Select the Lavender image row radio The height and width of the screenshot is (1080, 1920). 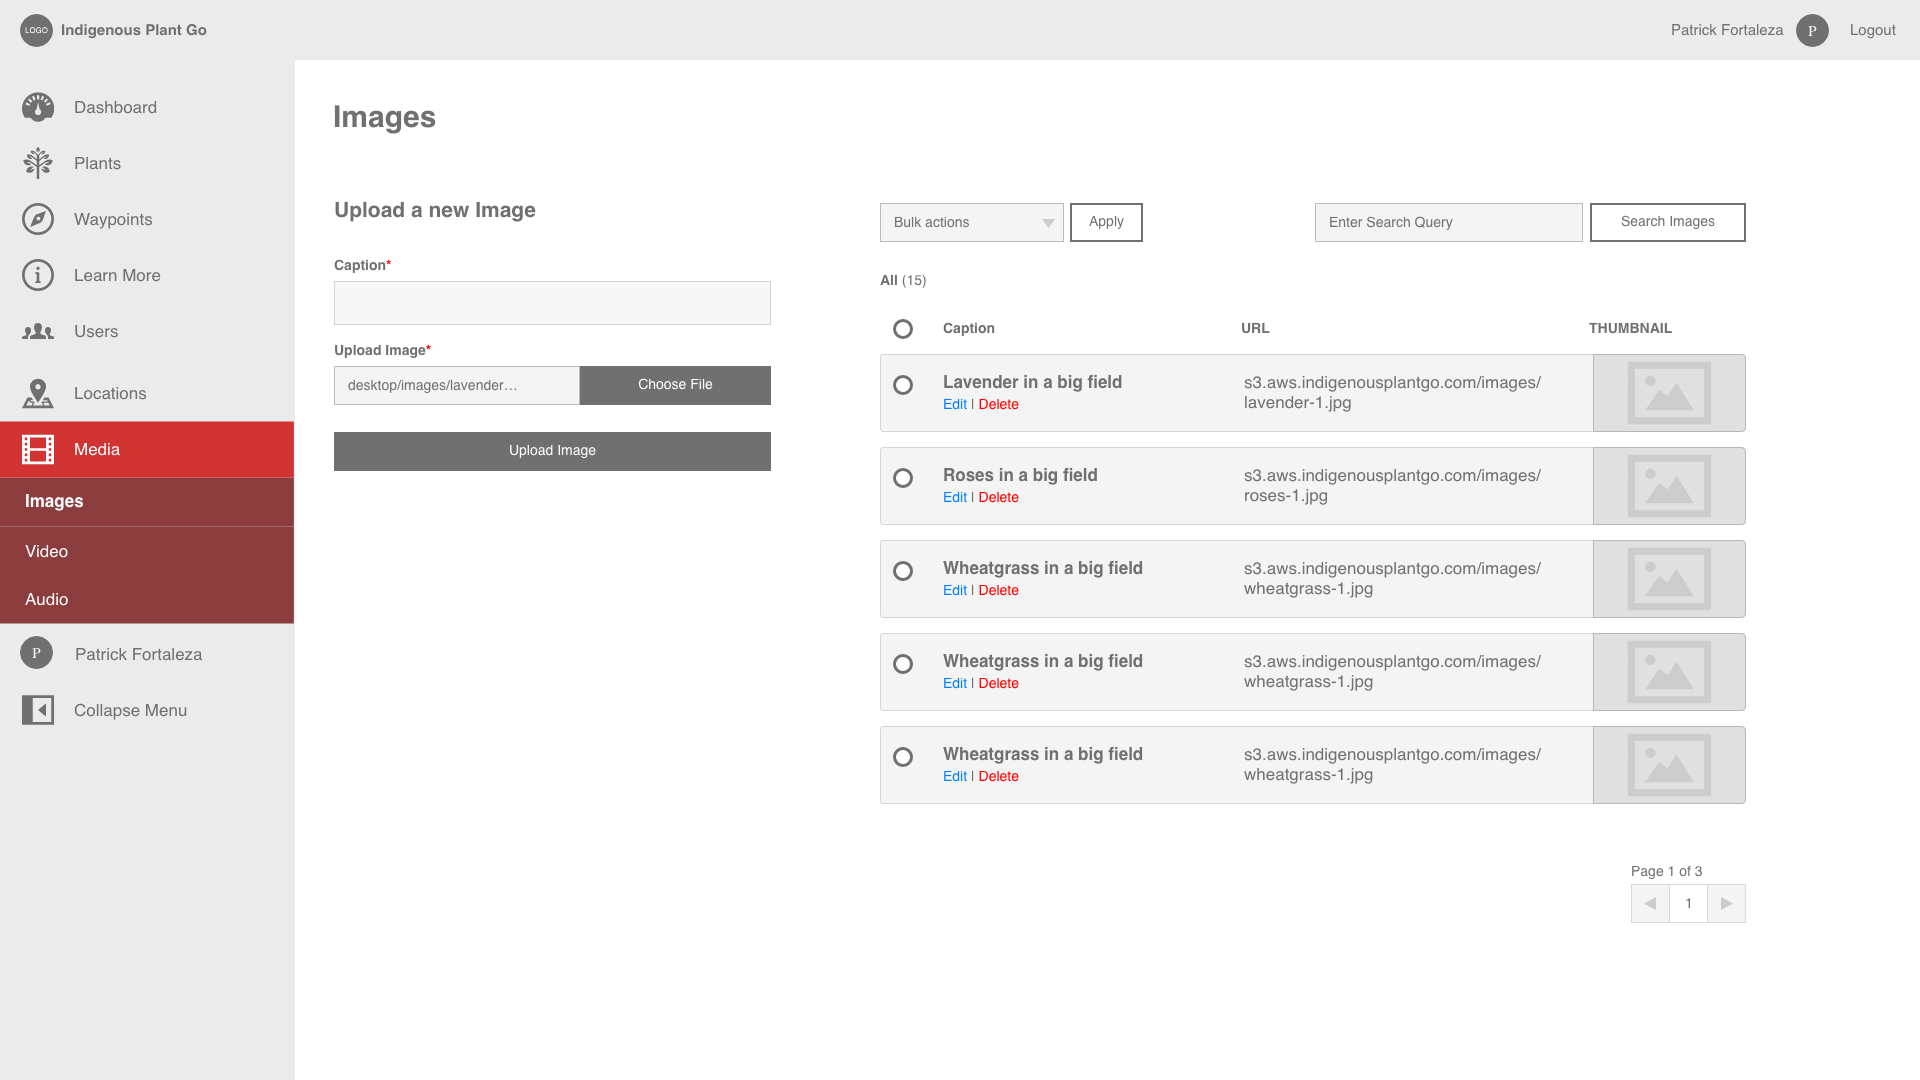point(903,385)
